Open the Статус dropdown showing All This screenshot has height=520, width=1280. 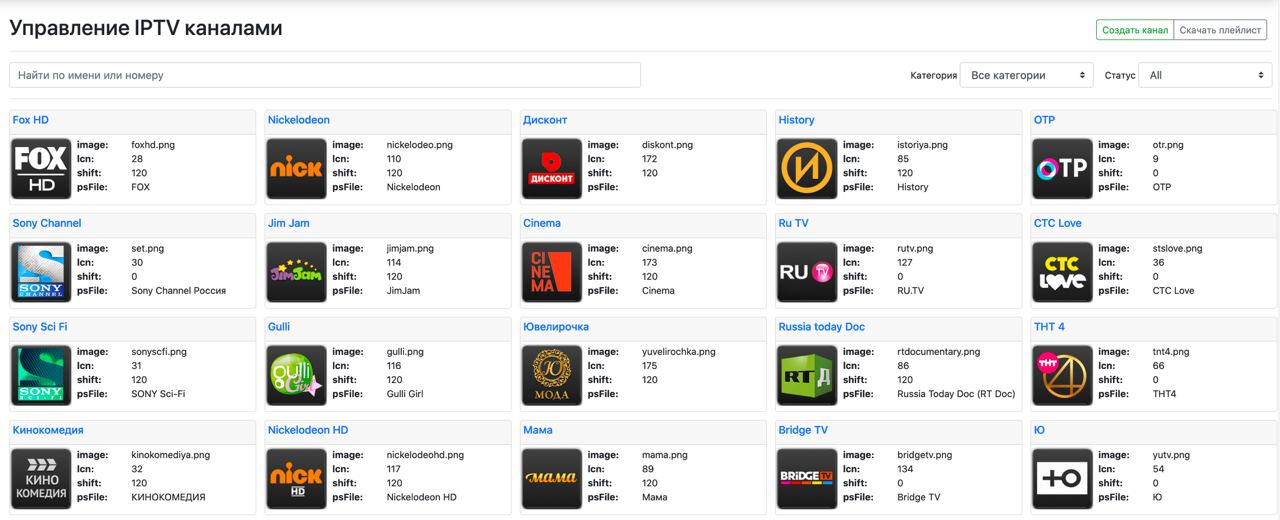coord(1205,75)
